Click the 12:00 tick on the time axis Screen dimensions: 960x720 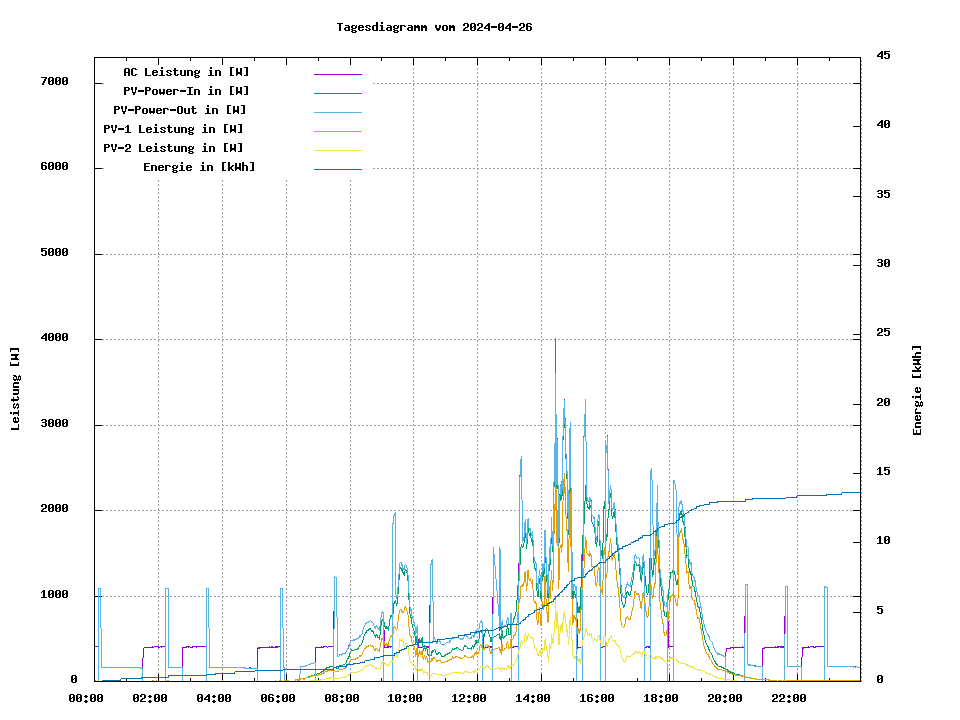point(468,698)
